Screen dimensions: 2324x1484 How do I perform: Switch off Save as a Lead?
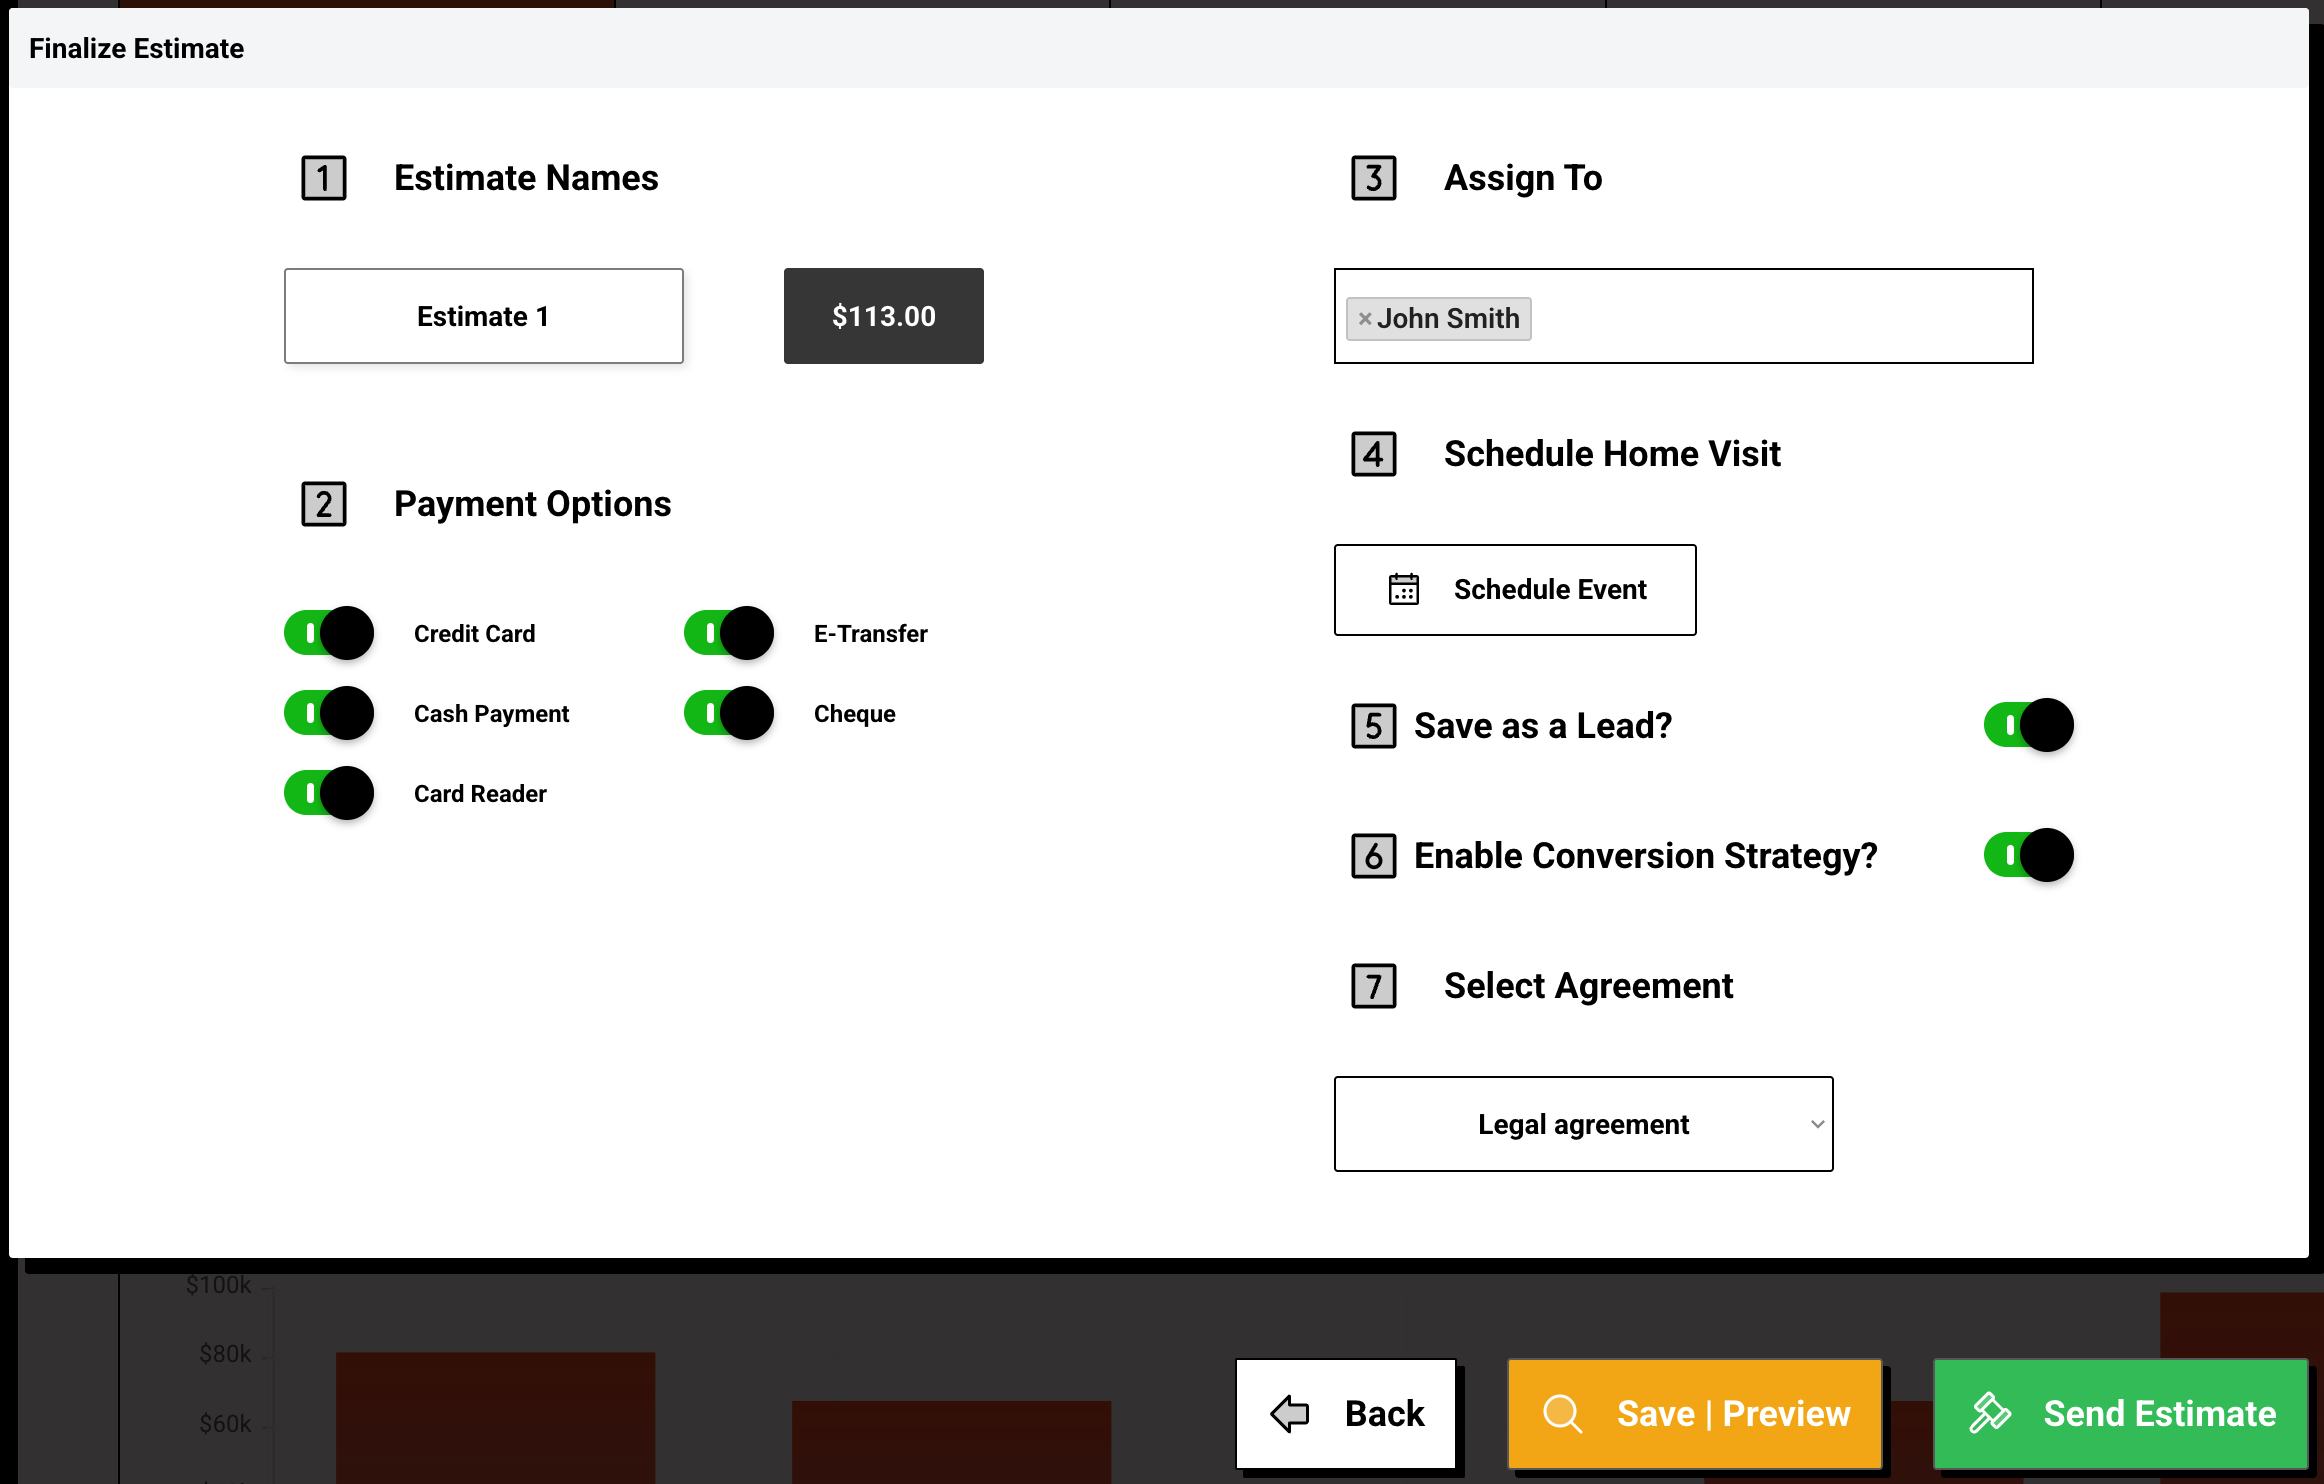point(2028,725)
